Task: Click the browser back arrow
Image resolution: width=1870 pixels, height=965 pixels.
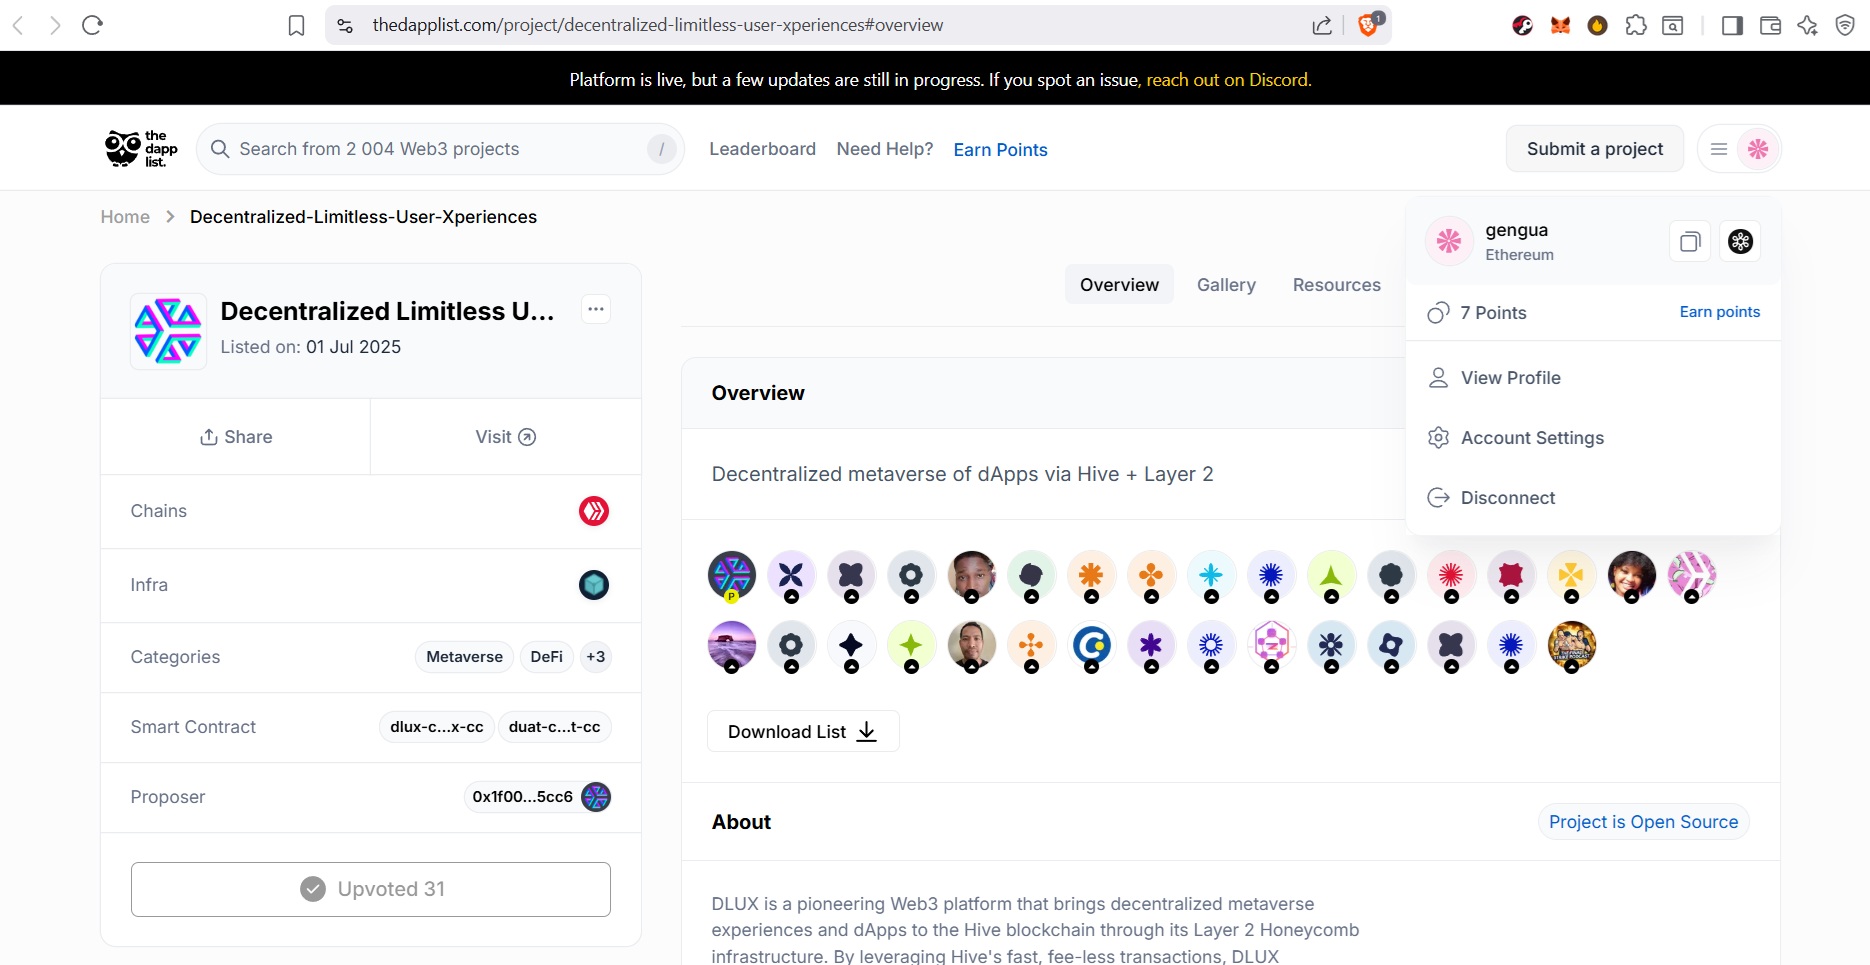Action: (18, 25)
